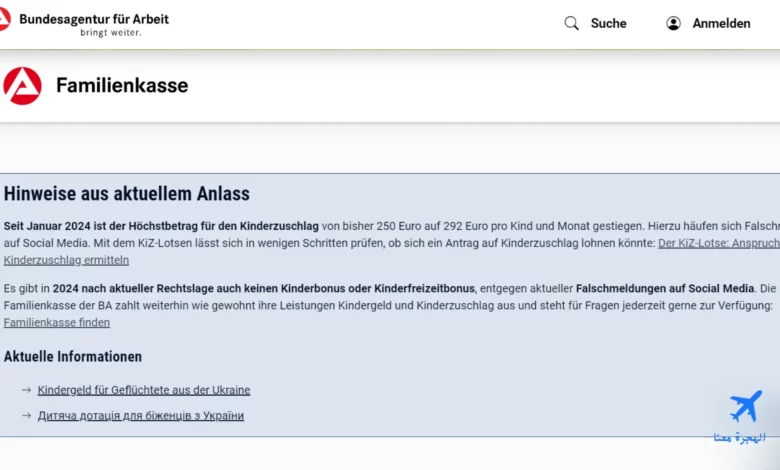
Task: Click the Arabic text under the airplane
Action: (x=740, y=437)
